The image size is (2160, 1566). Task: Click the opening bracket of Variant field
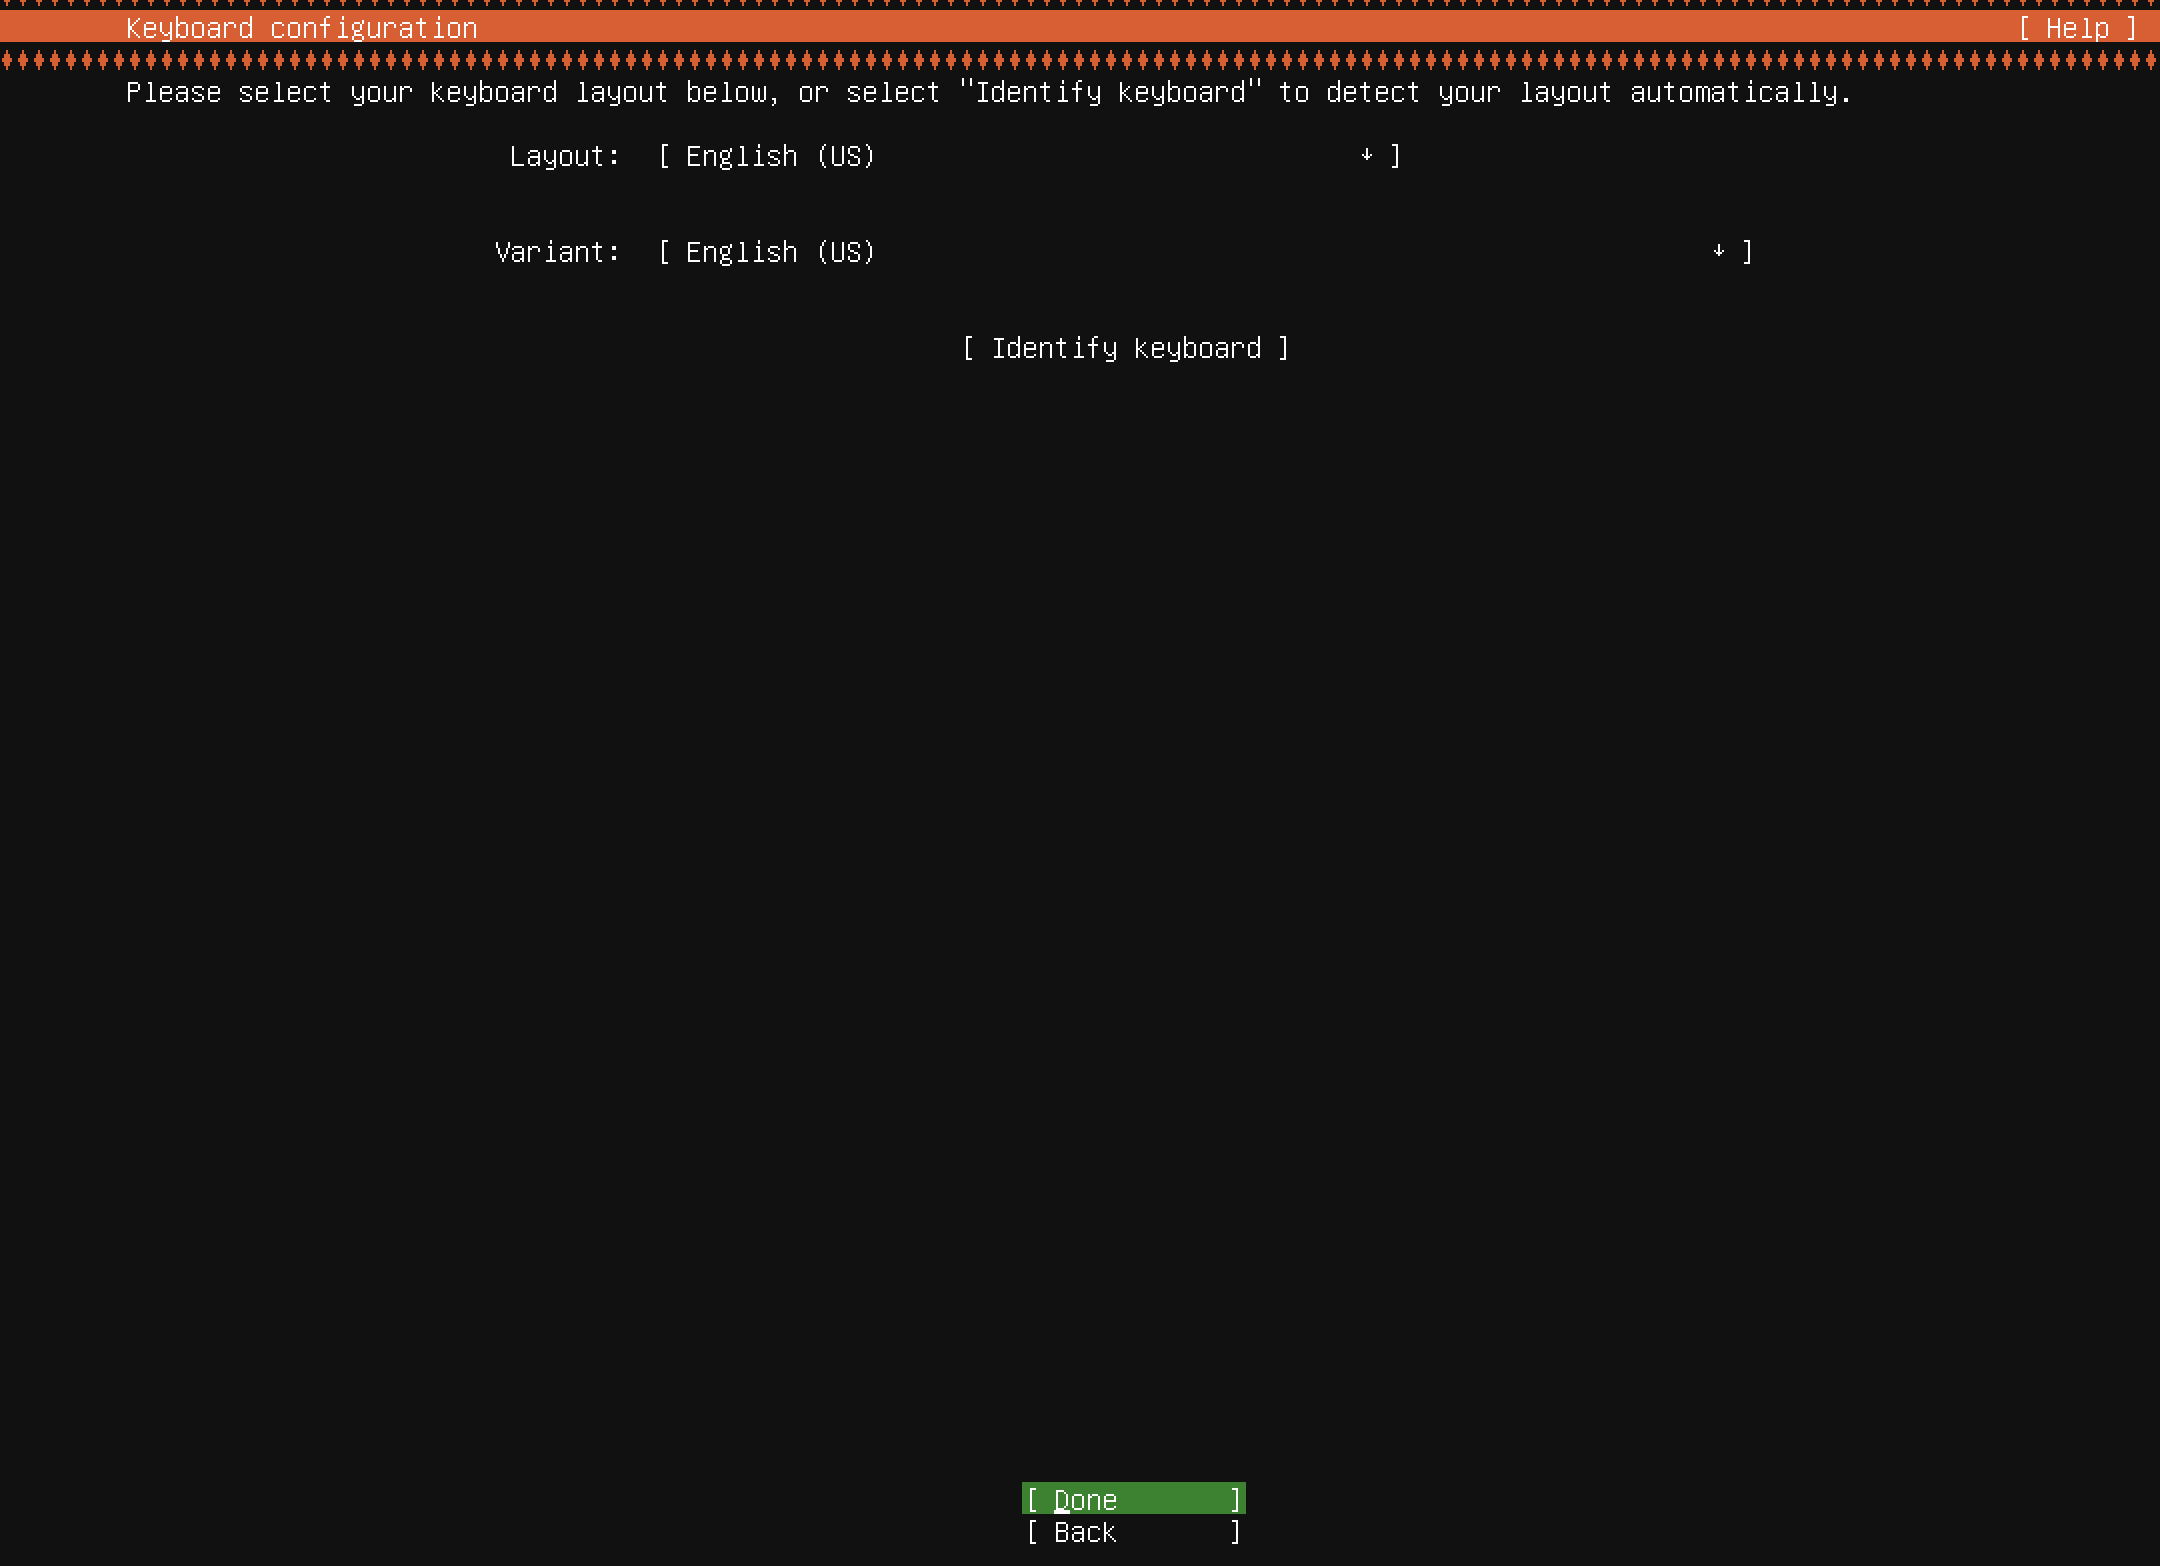point(664,252)
